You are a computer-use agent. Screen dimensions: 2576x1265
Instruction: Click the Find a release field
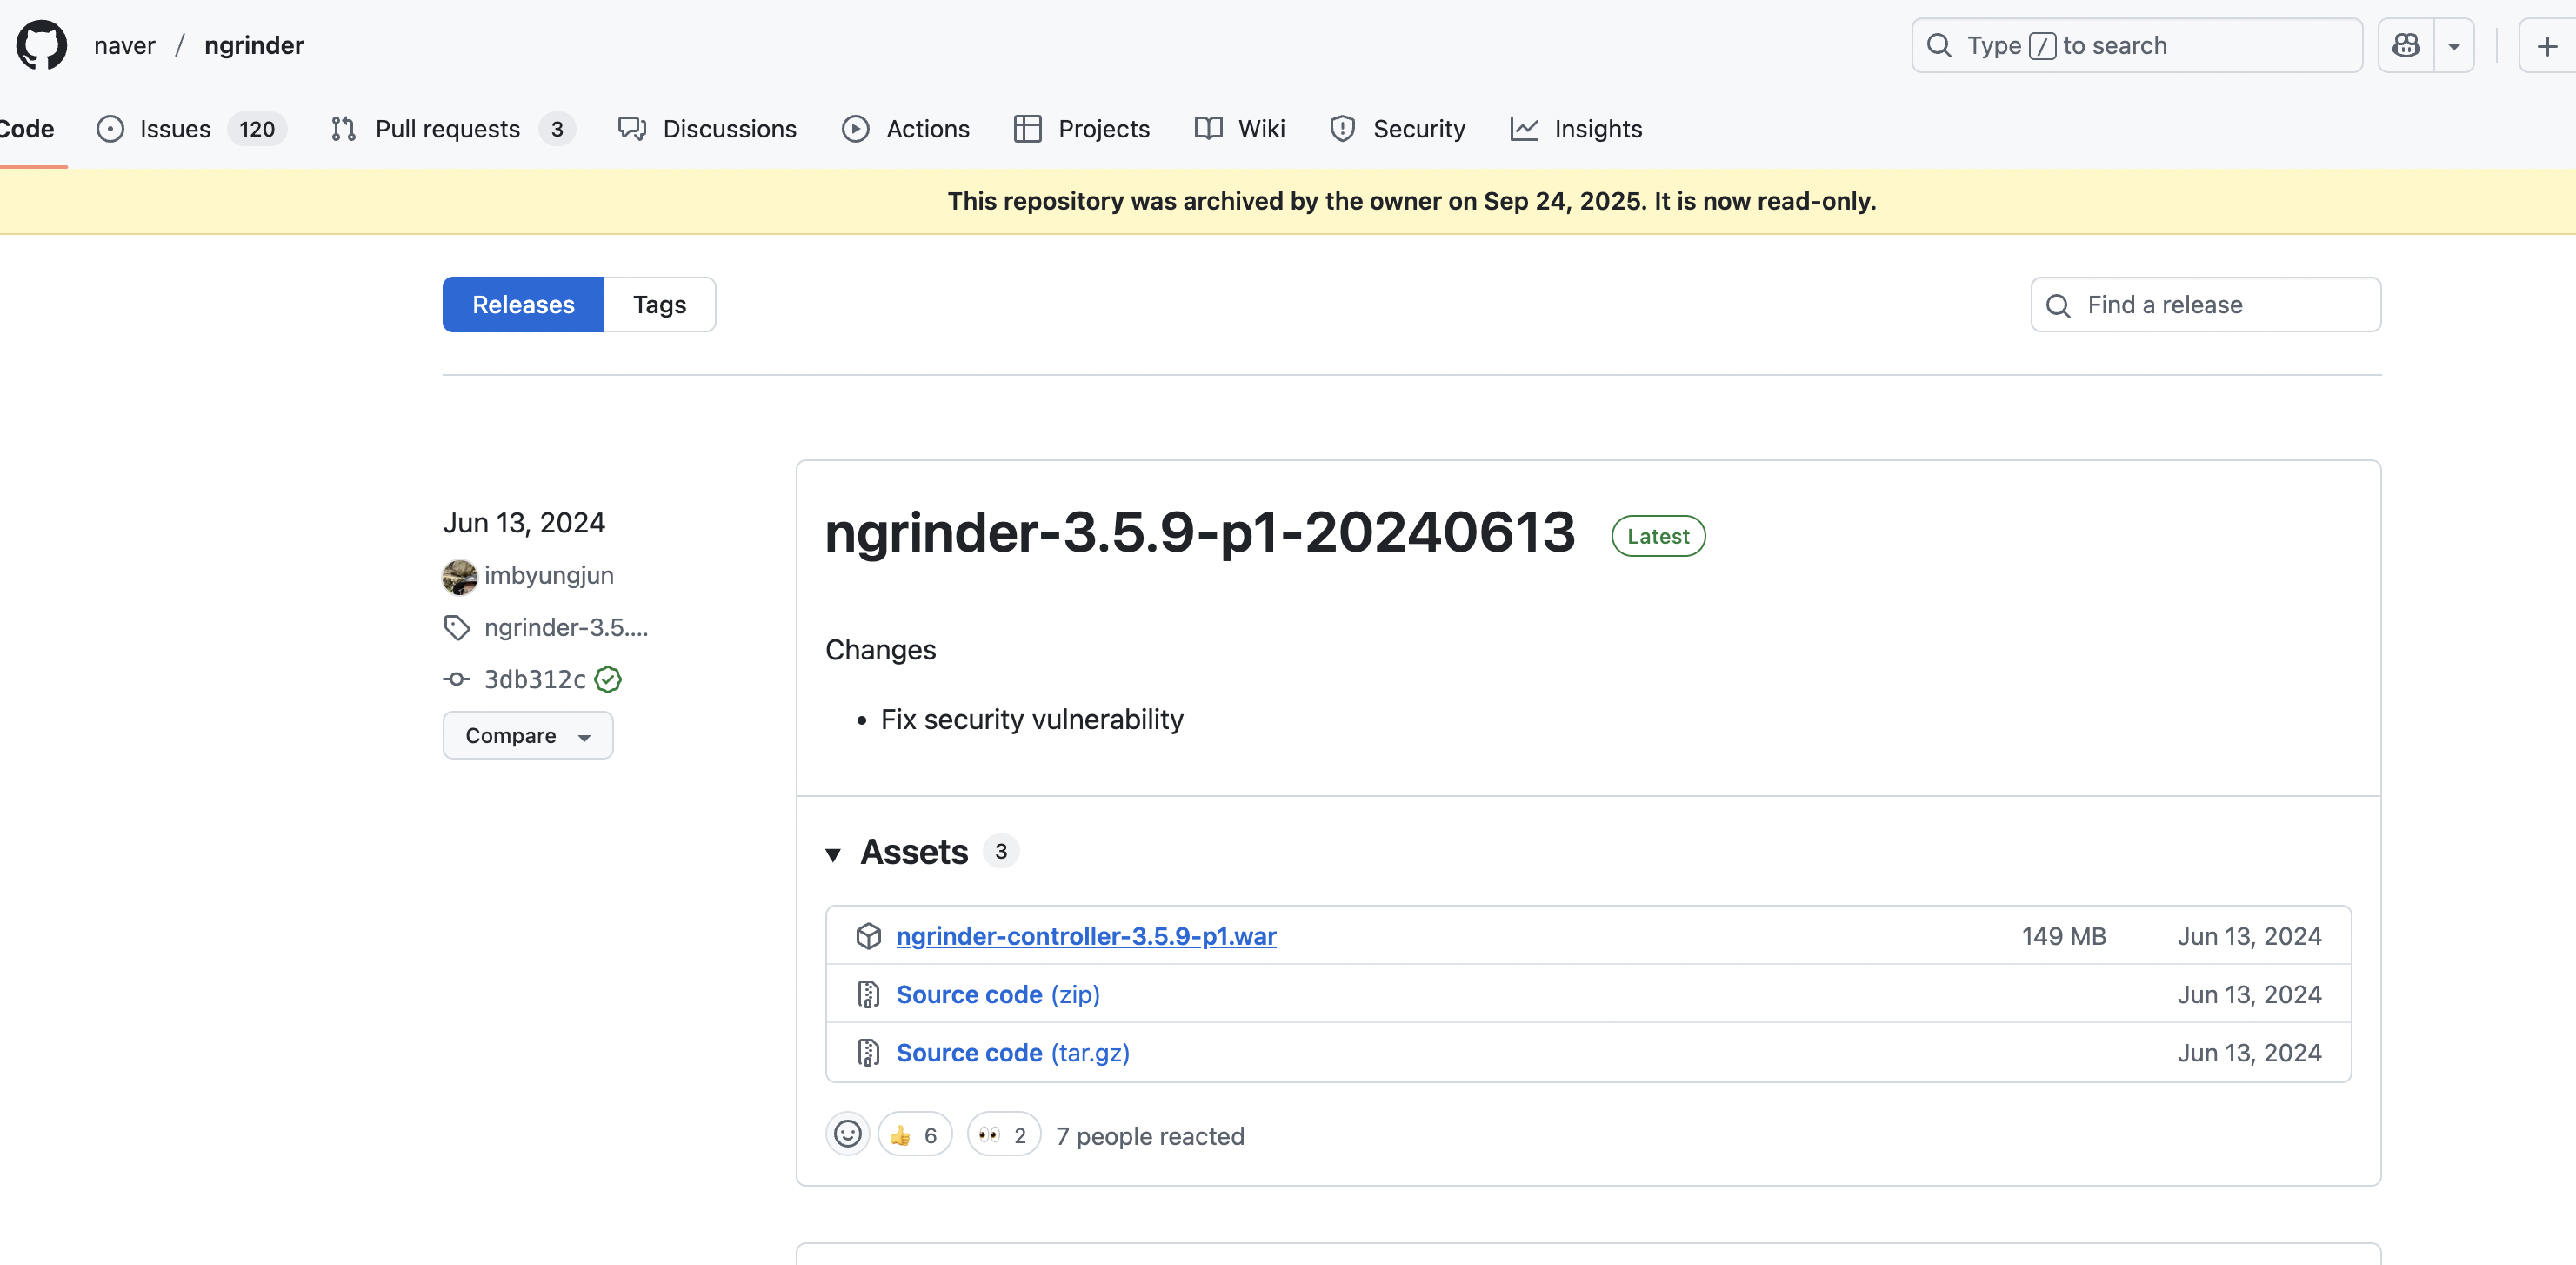[x=2224, y=305]
